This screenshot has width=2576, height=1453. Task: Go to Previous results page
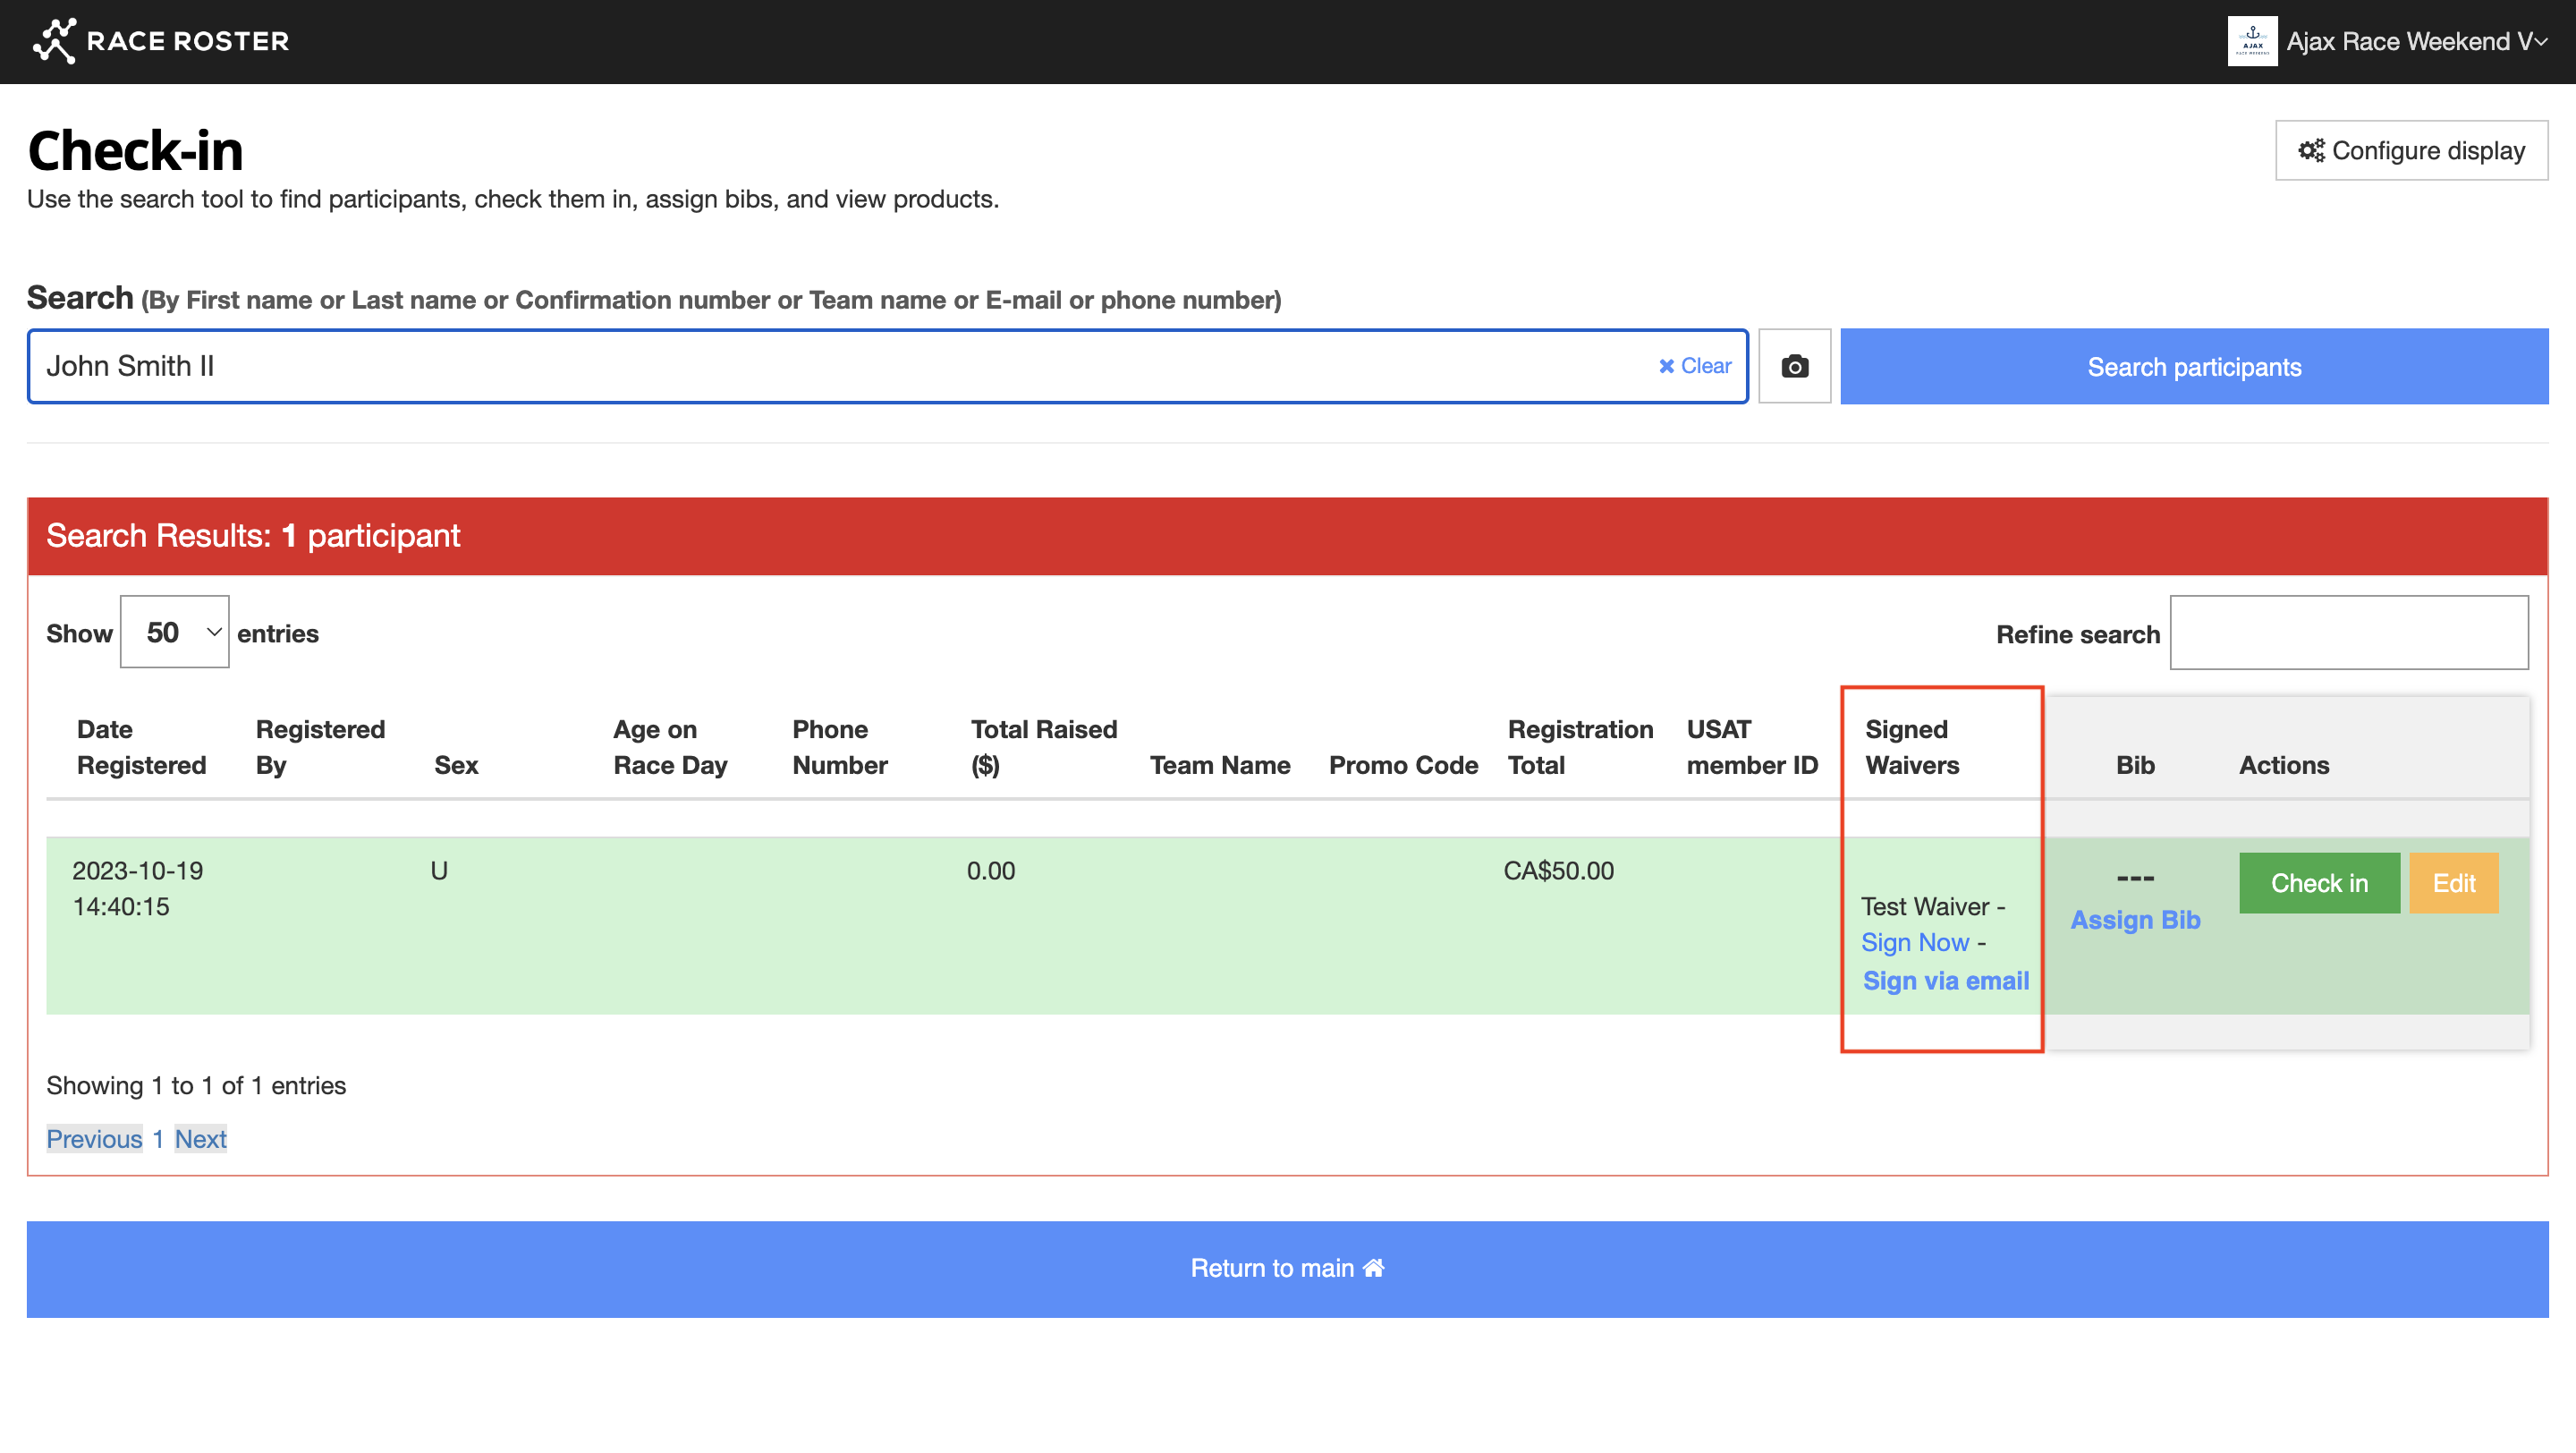point(94,1139)
